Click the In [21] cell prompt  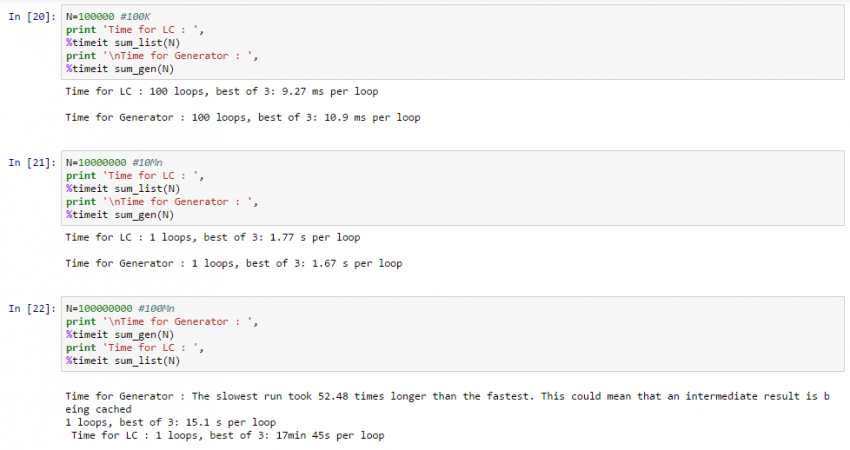33,163
